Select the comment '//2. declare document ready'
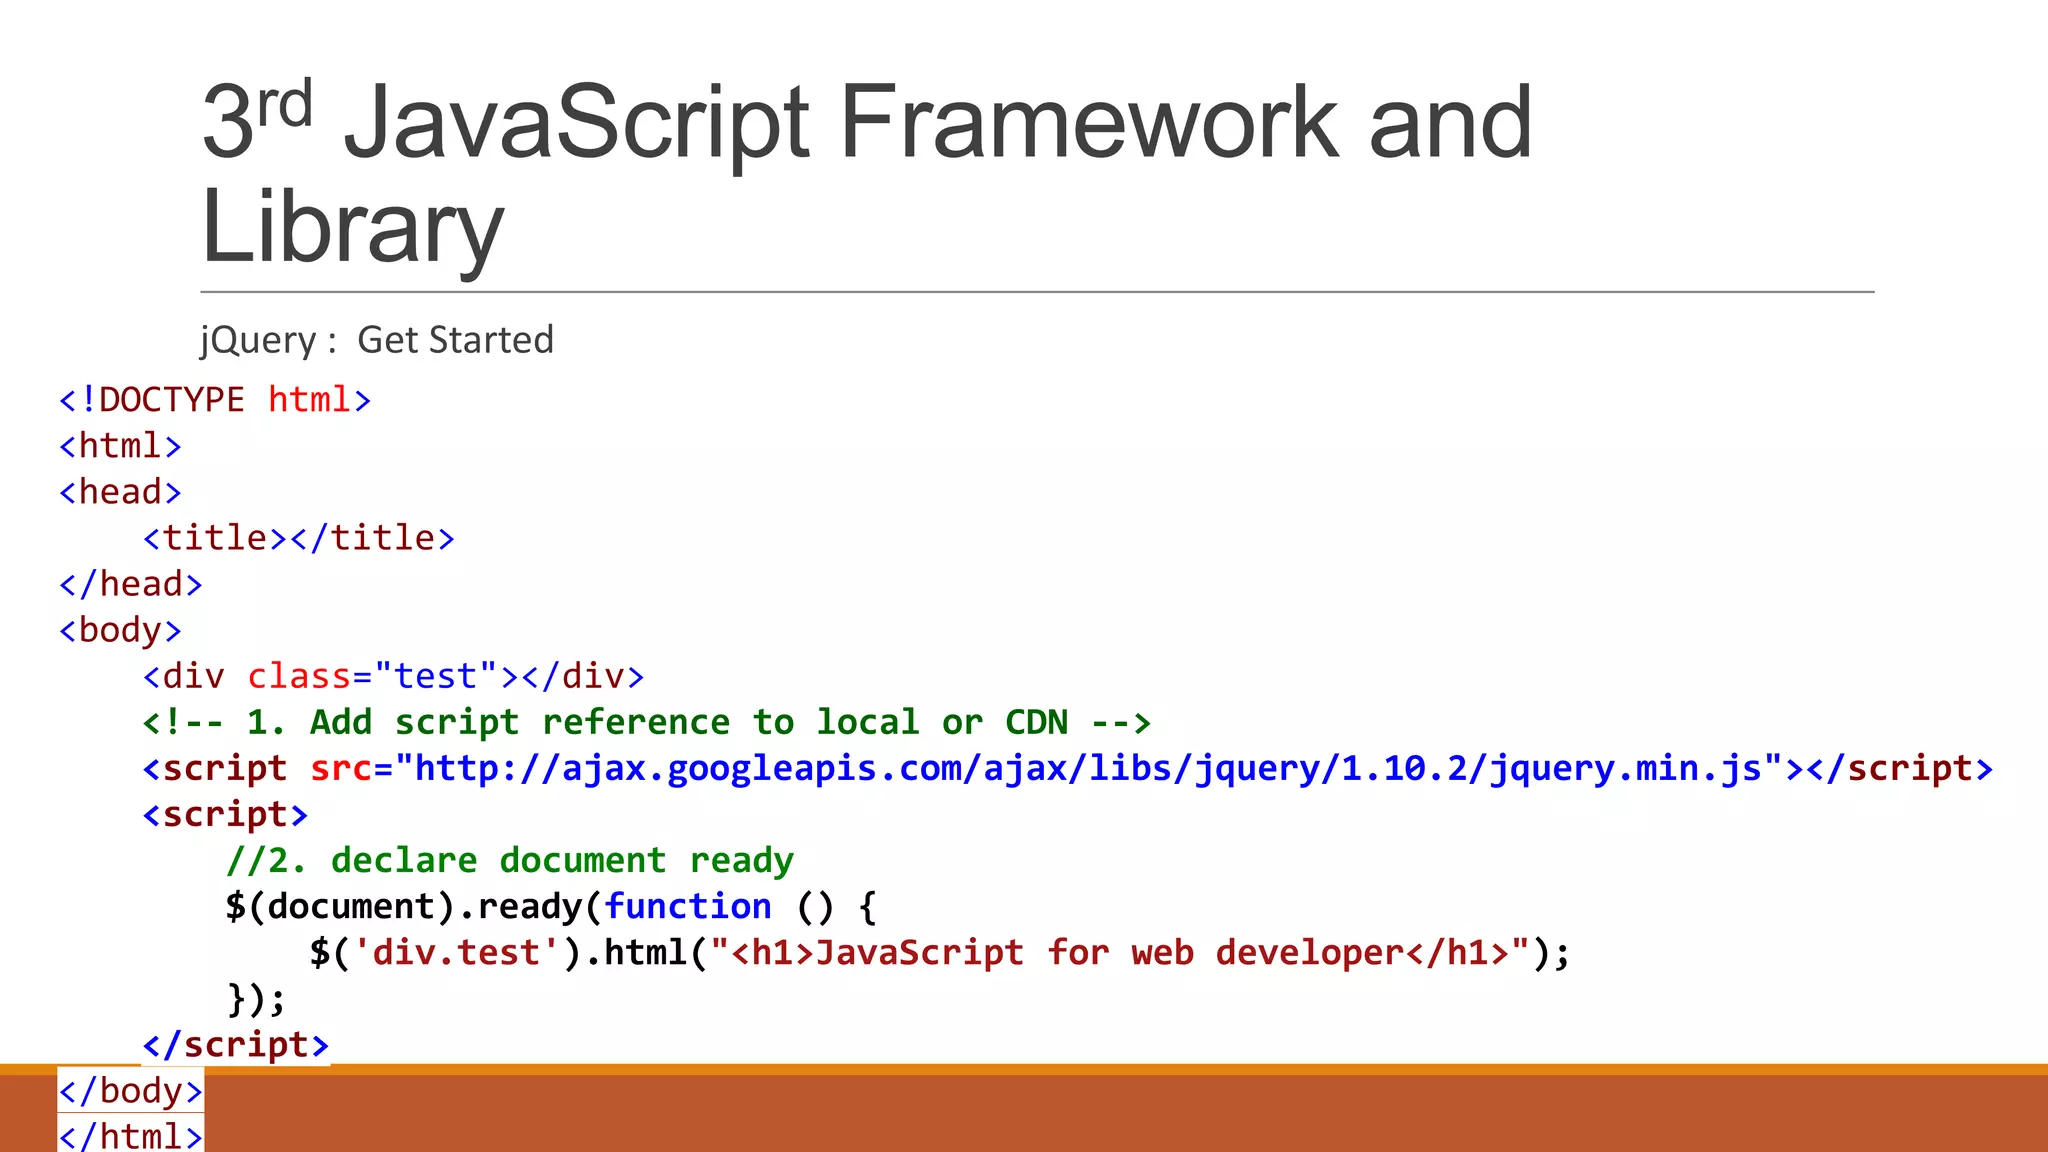Screen dimensions: 2048x1152 510,860
